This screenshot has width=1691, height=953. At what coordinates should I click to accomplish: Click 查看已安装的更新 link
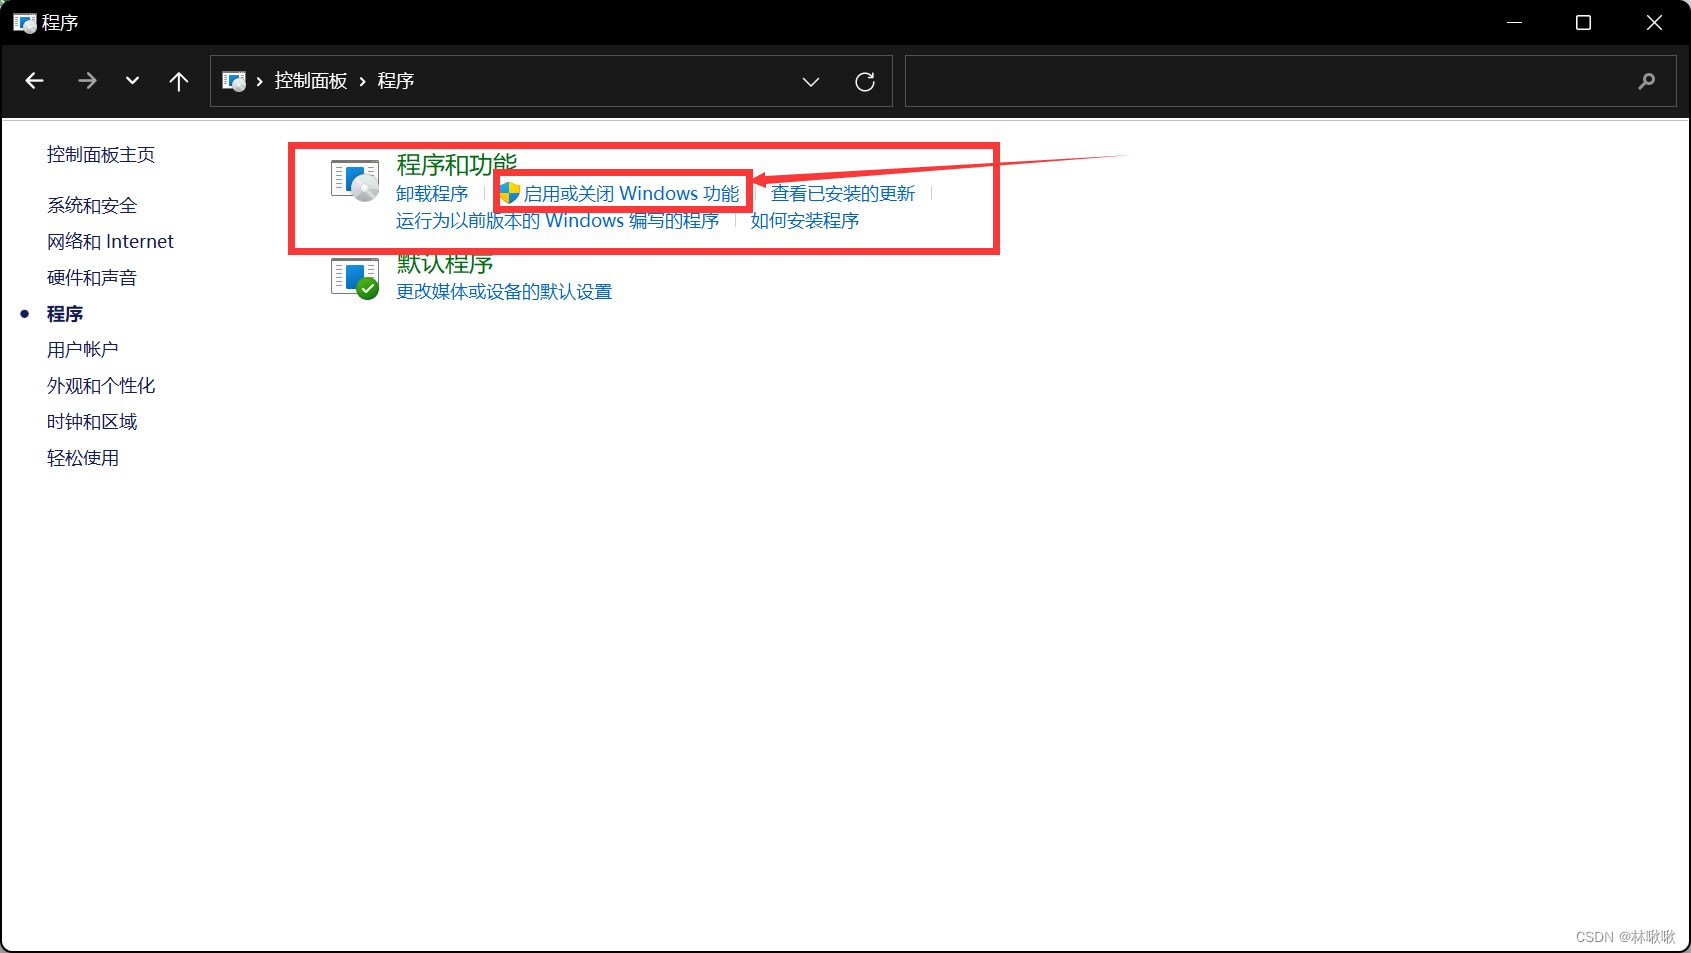click(x=843, y=194)
